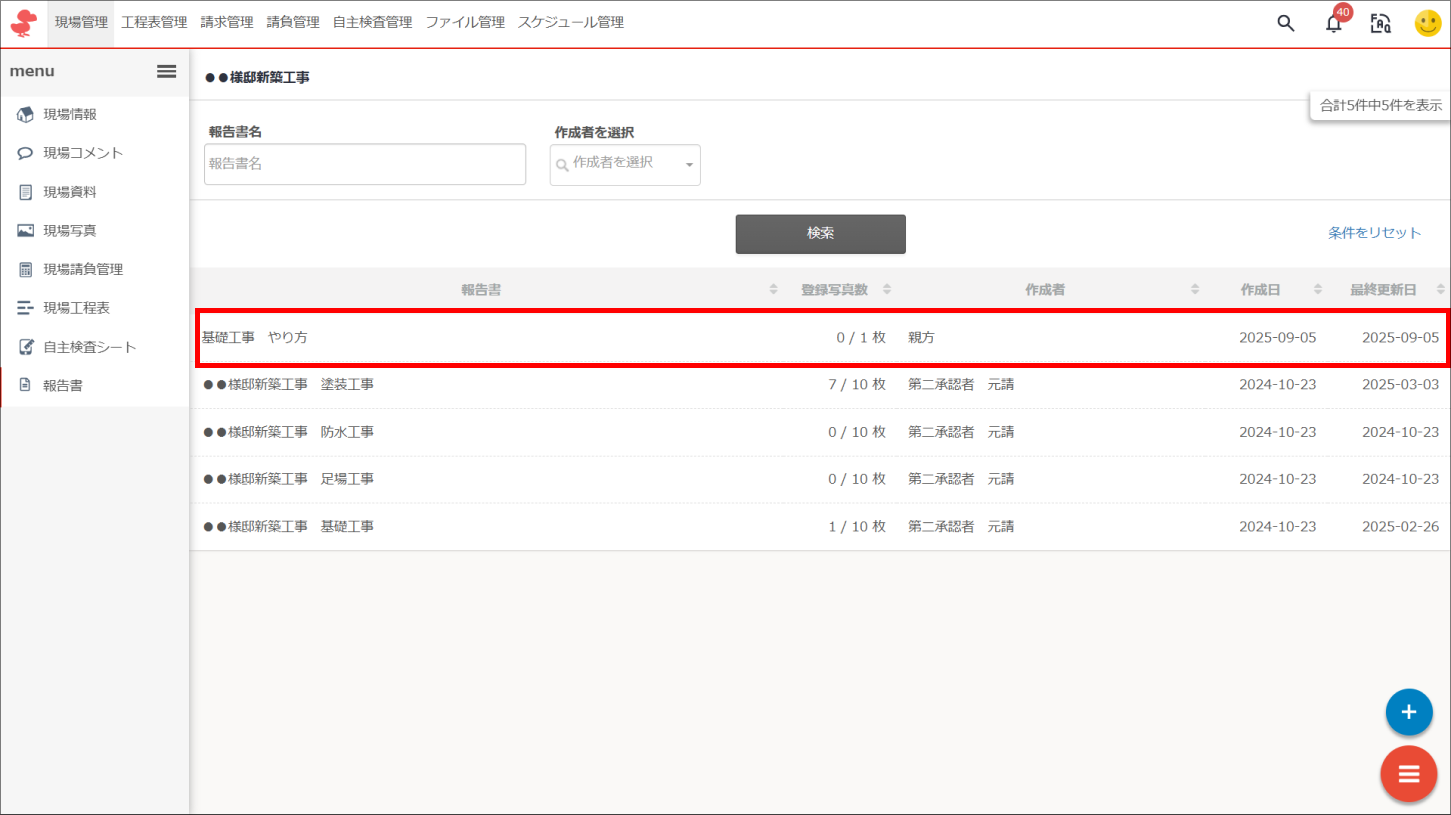Open the search magnifier icon in header
The image size is (1451, 815).
[1286, 23]
